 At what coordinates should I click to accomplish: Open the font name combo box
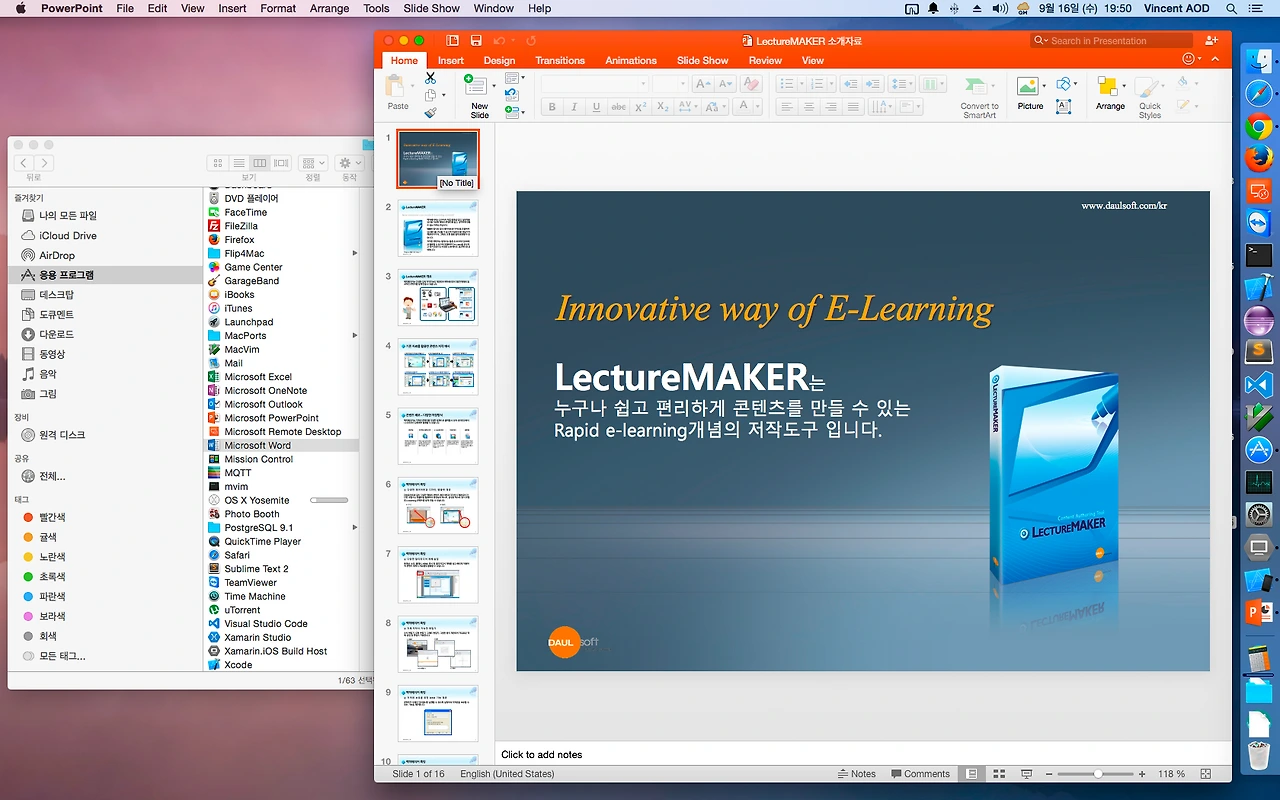pos(595,85)
